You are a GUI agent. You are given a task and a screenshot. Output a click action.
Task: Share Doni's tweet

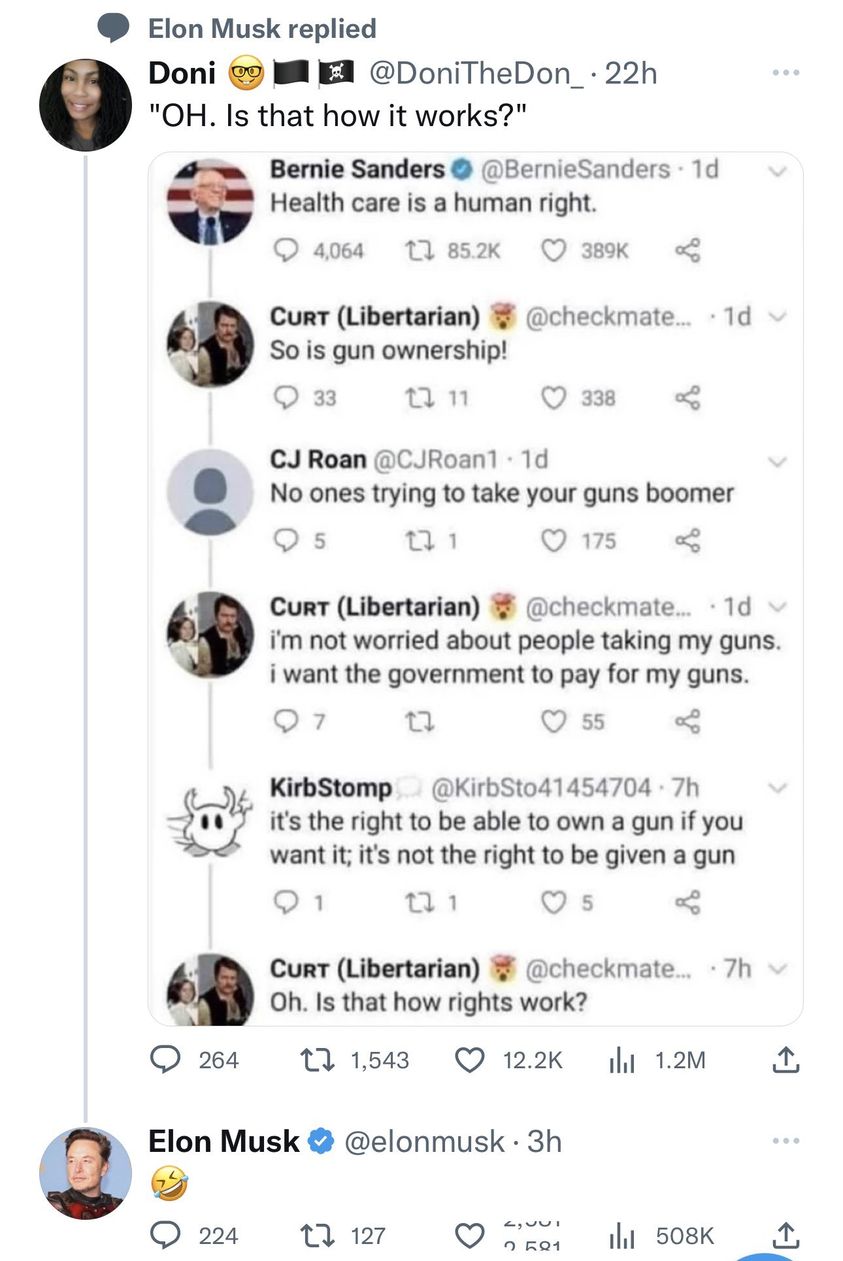point(786,1060)
